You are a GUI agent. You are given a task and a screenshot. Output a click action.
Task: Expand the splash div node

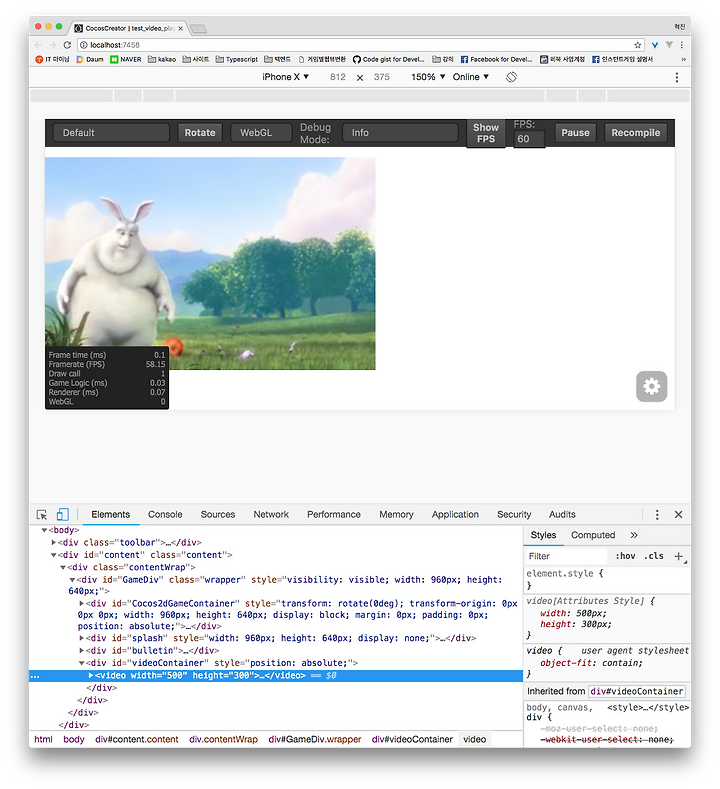tap(82, 638)
